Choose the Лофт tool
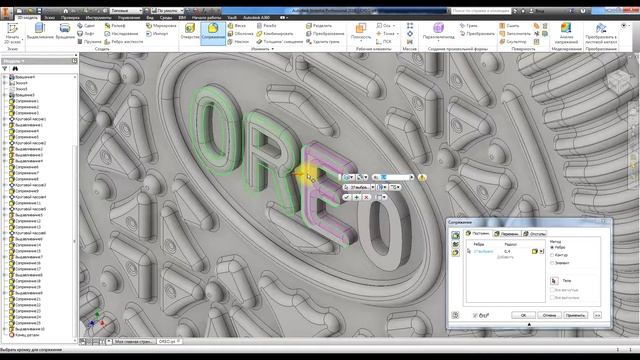This screenshot has width=640, height=360. tap(86, 33)
